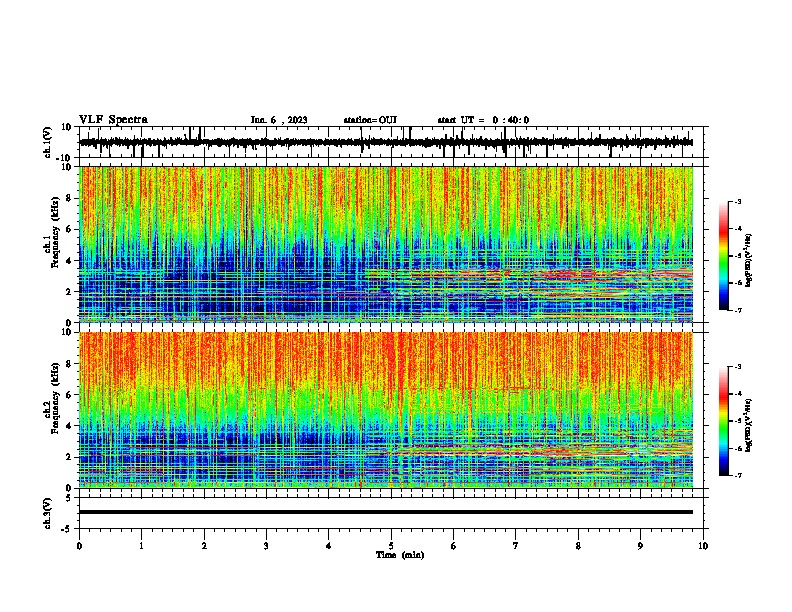The height and width of the screenshot is (612, 792).
Task: Click the "-3" label on ch.1 color bar
Action: (738, 201)
